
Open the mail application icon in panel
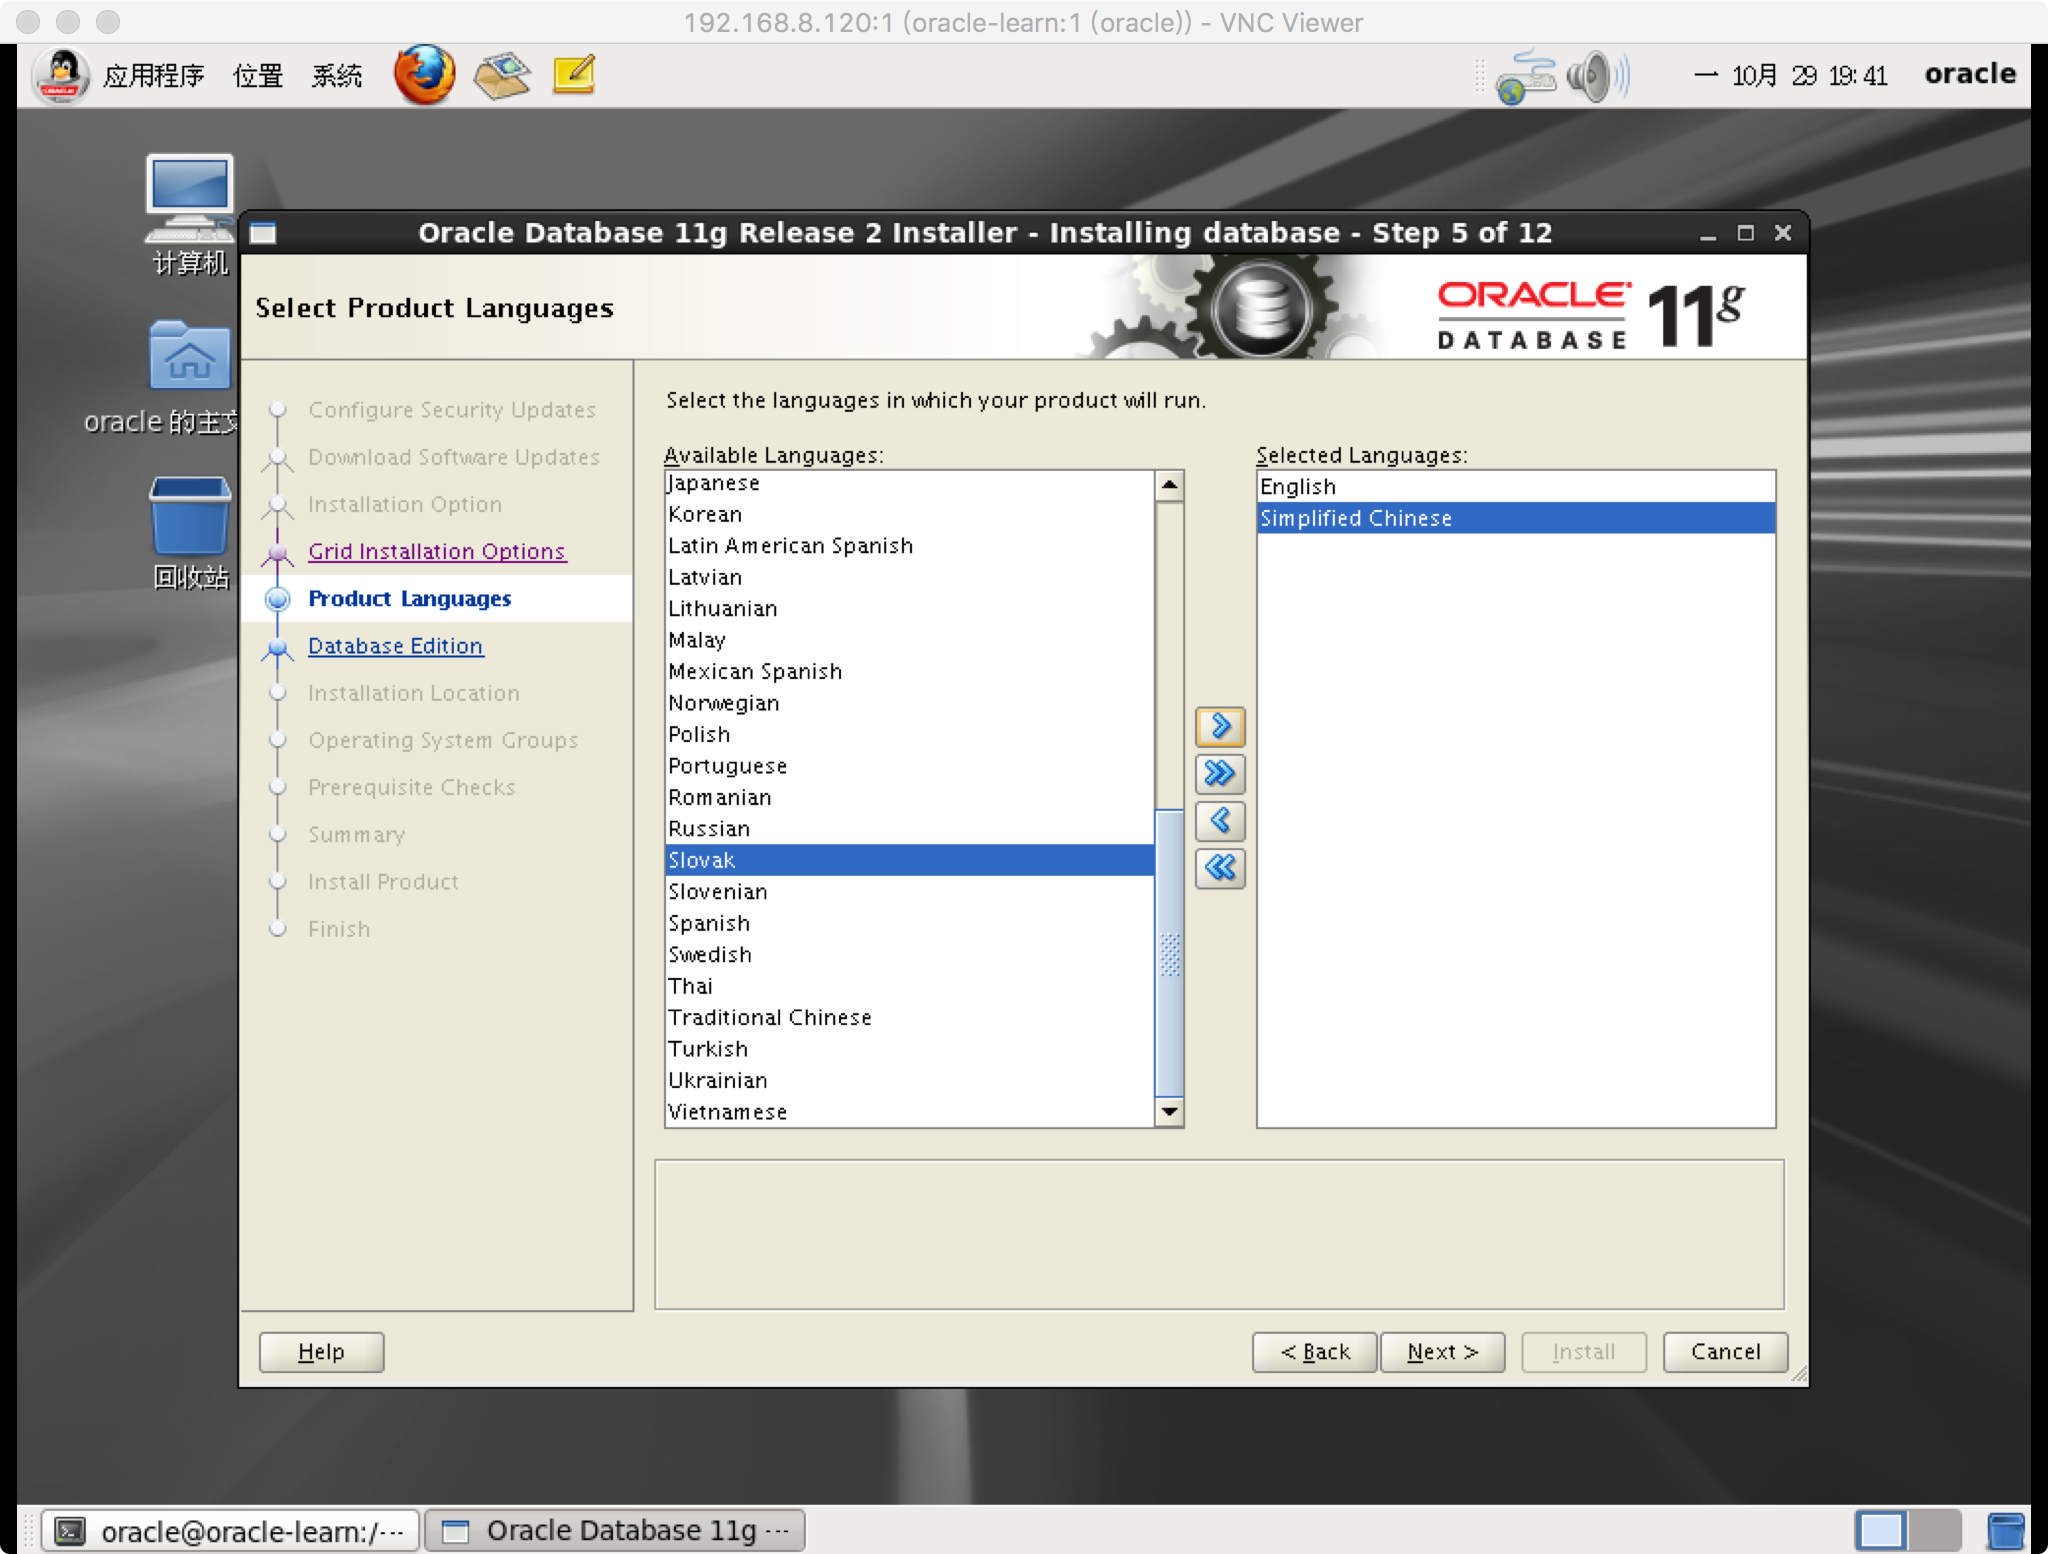coord(502,75)
